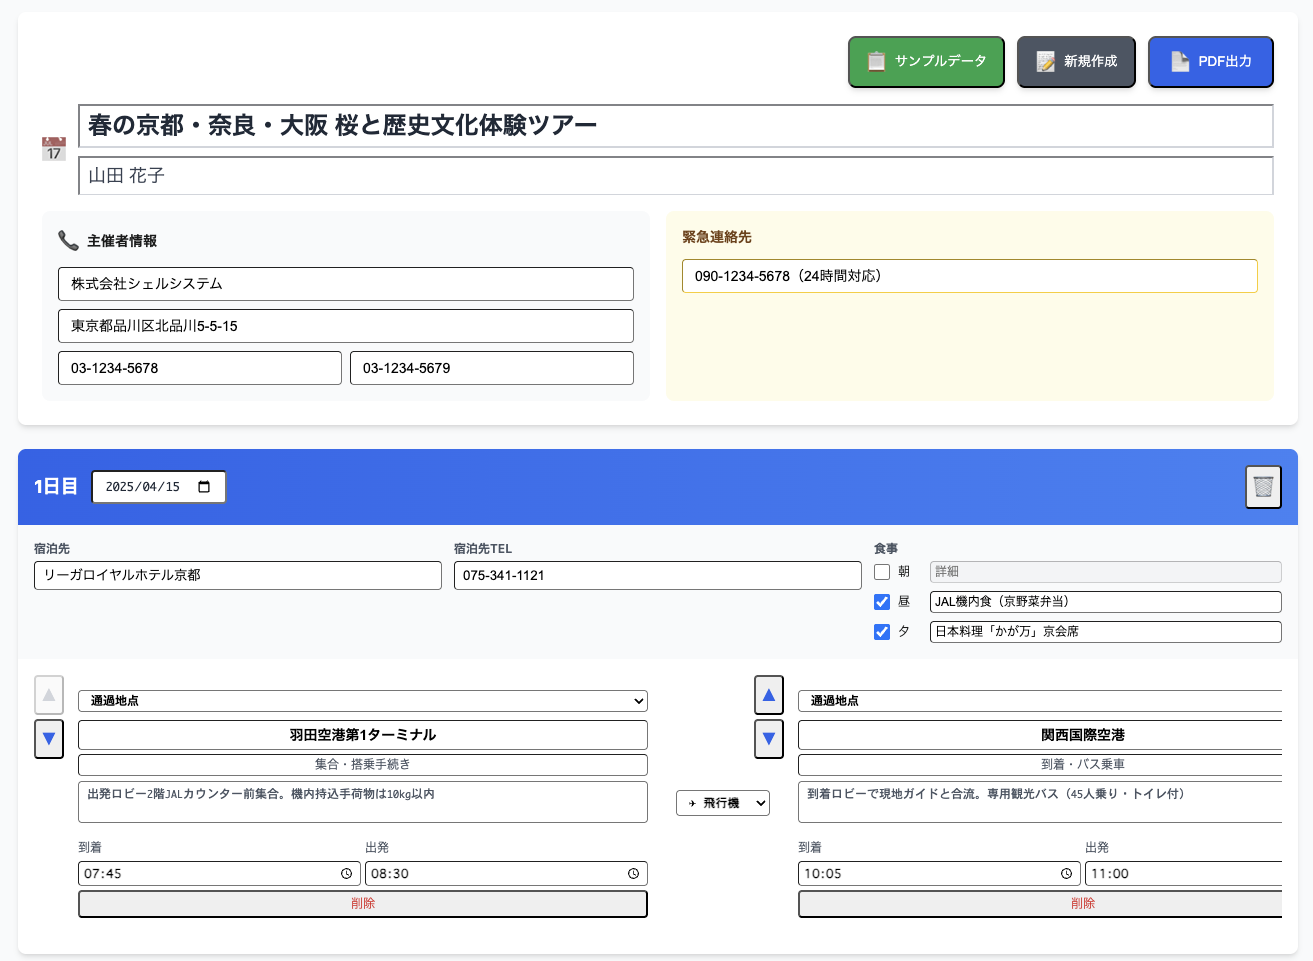Open the clock picker in the 07:45 arrival field
The image size is (1313, 961).
(348, 873)
